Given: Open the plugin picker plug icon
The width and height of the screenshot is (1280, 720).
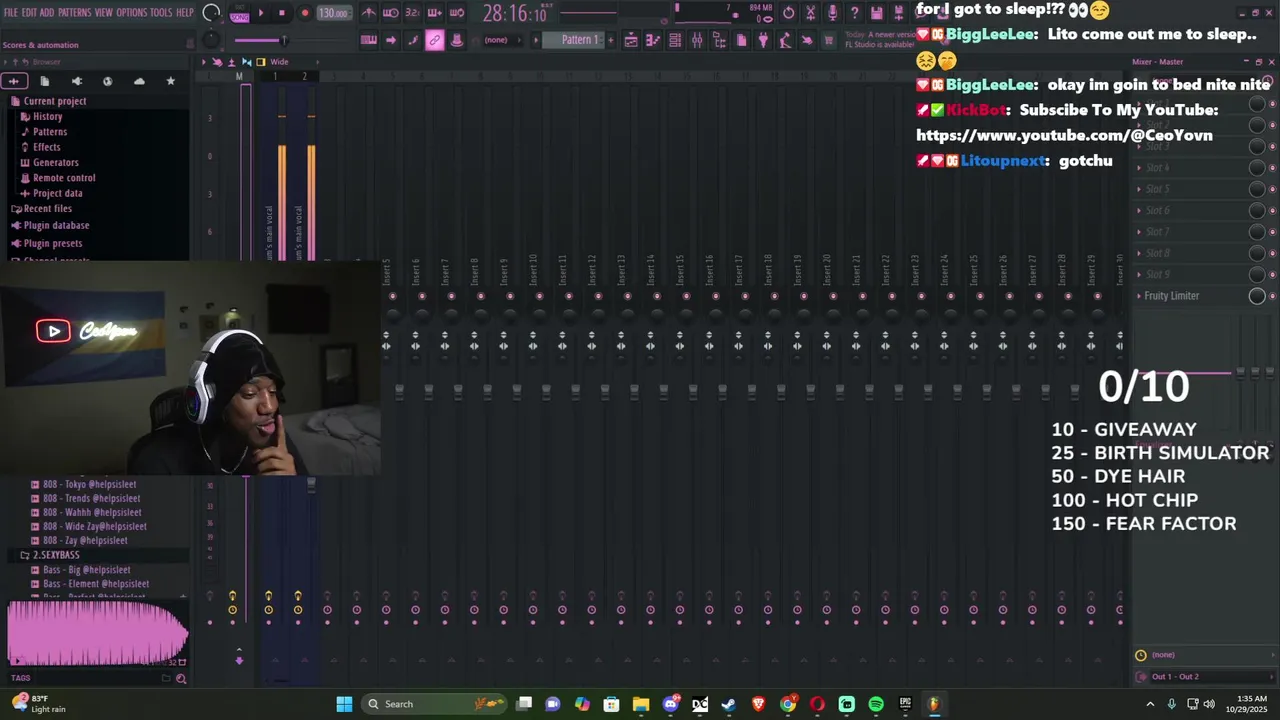Looking at the screenshot, I should click(763, 40).
